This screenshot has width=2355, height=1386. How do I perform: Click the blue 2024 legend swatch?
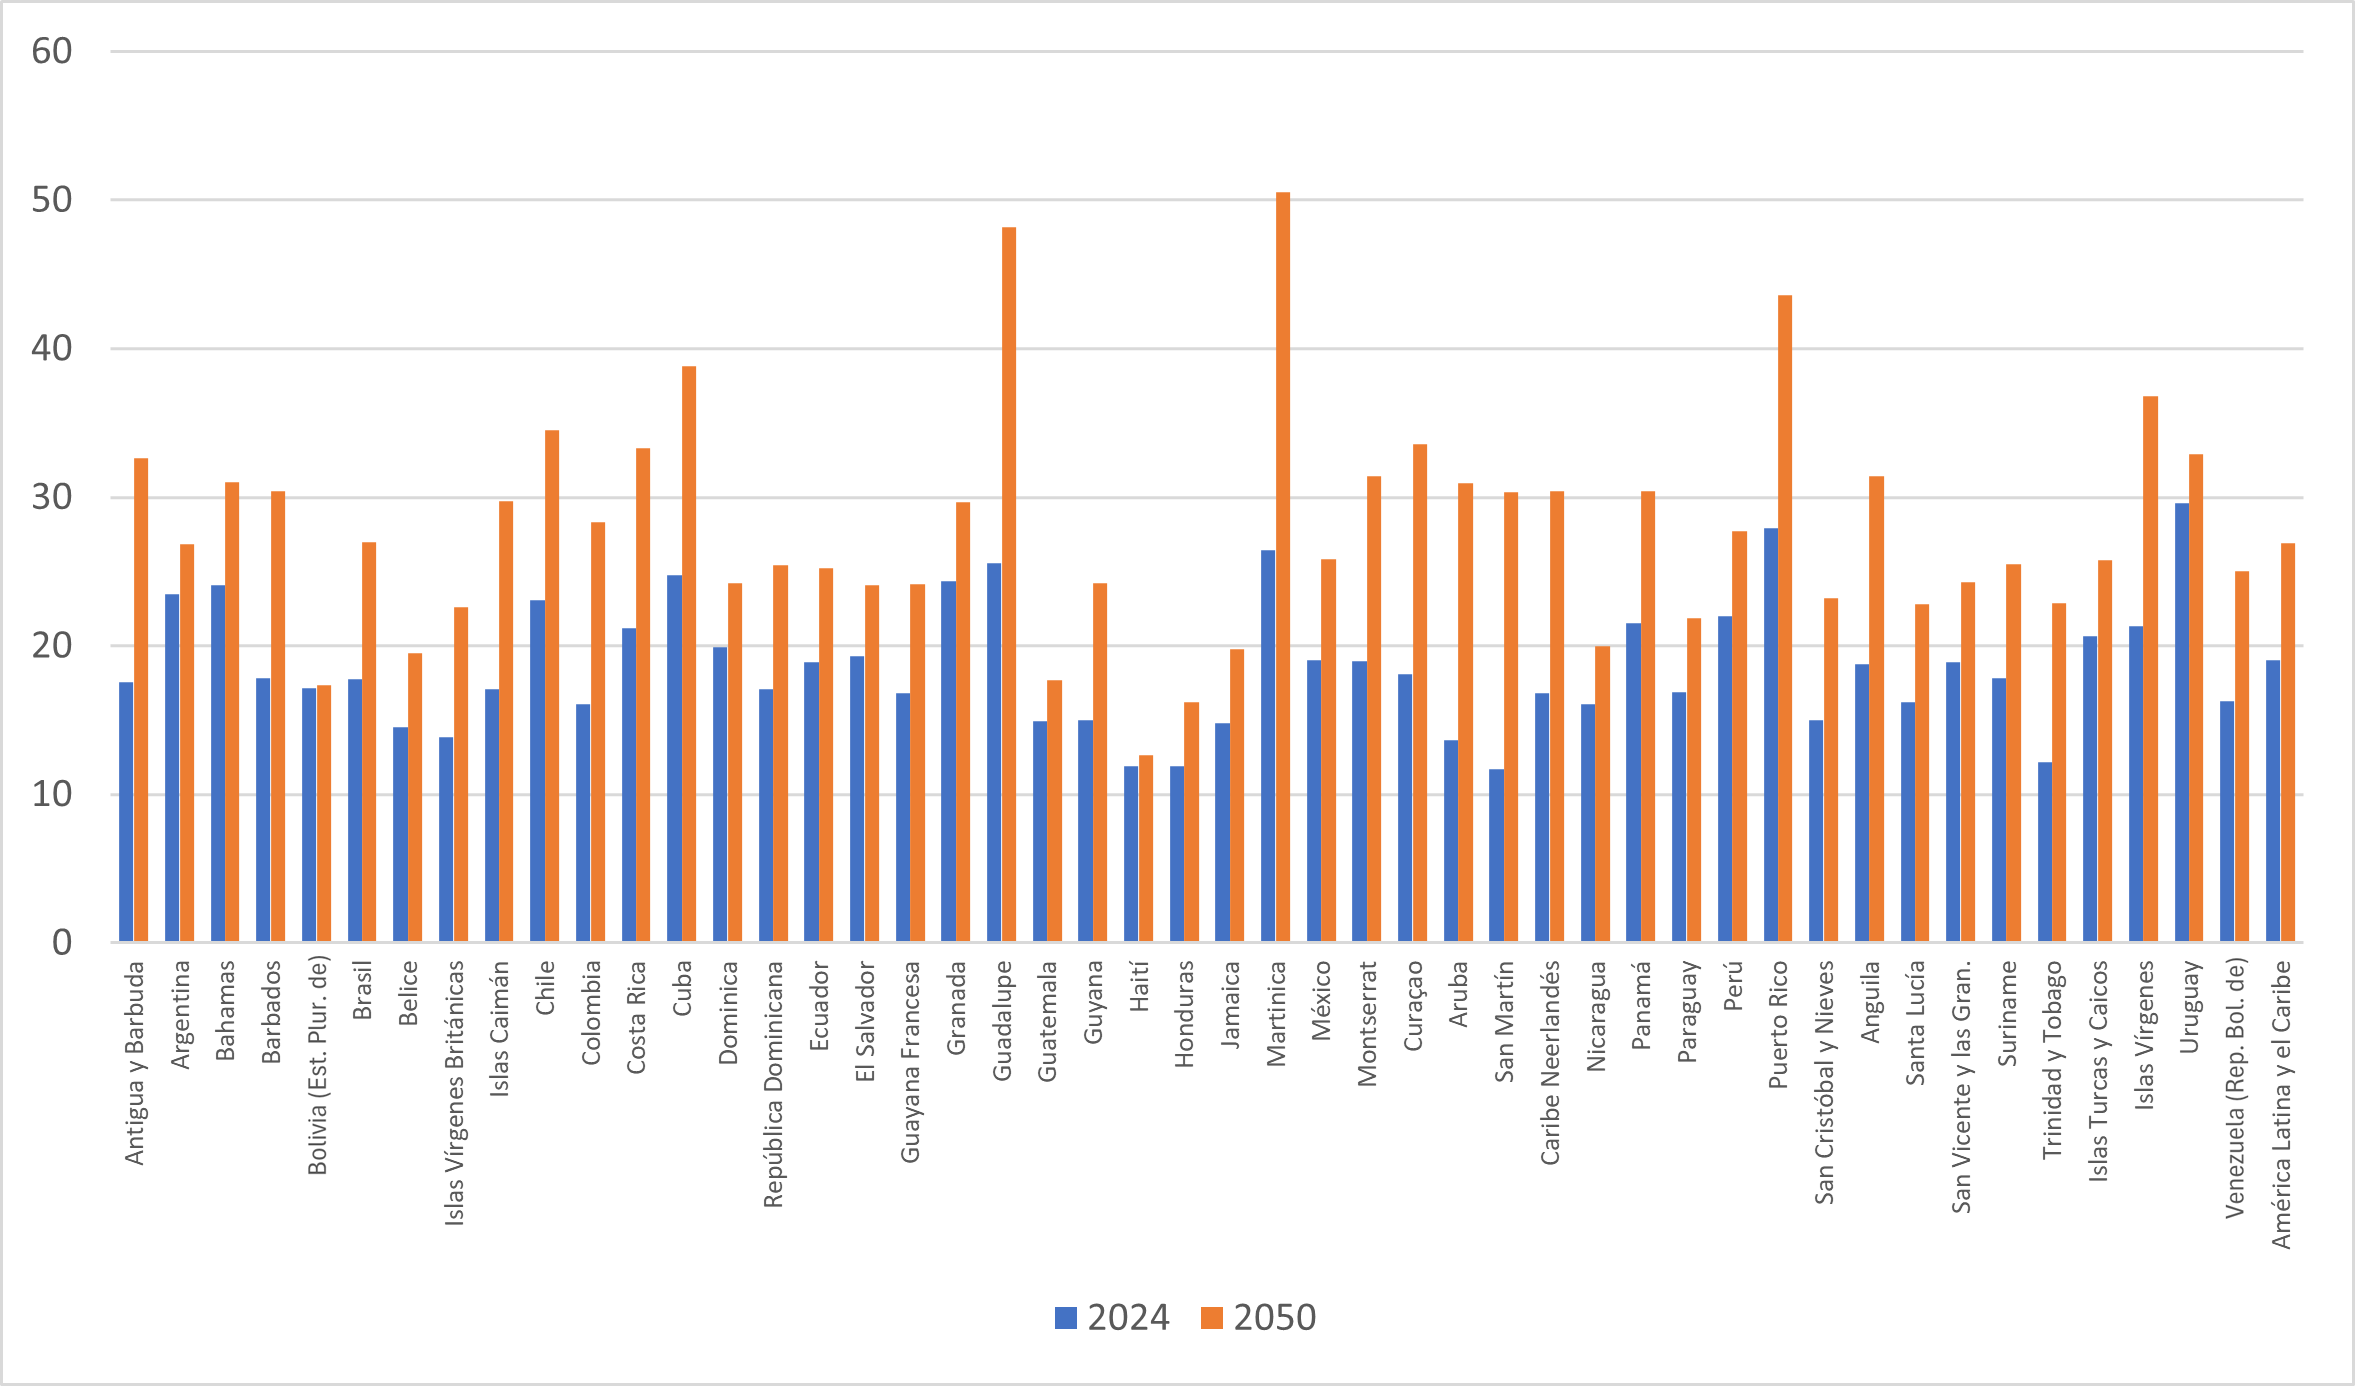coord(1066,1318)
